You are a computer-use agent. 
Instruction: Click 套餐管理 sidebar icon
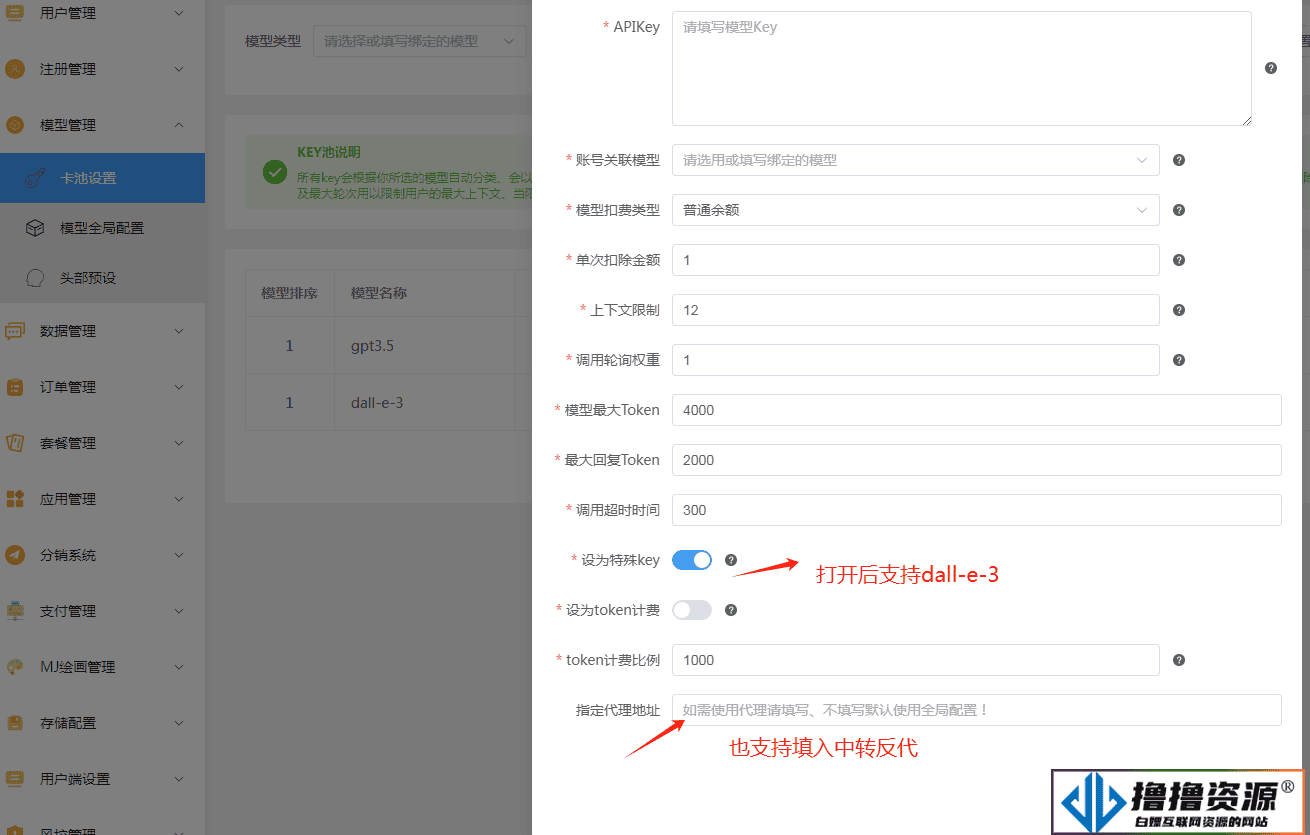[14, 443]
